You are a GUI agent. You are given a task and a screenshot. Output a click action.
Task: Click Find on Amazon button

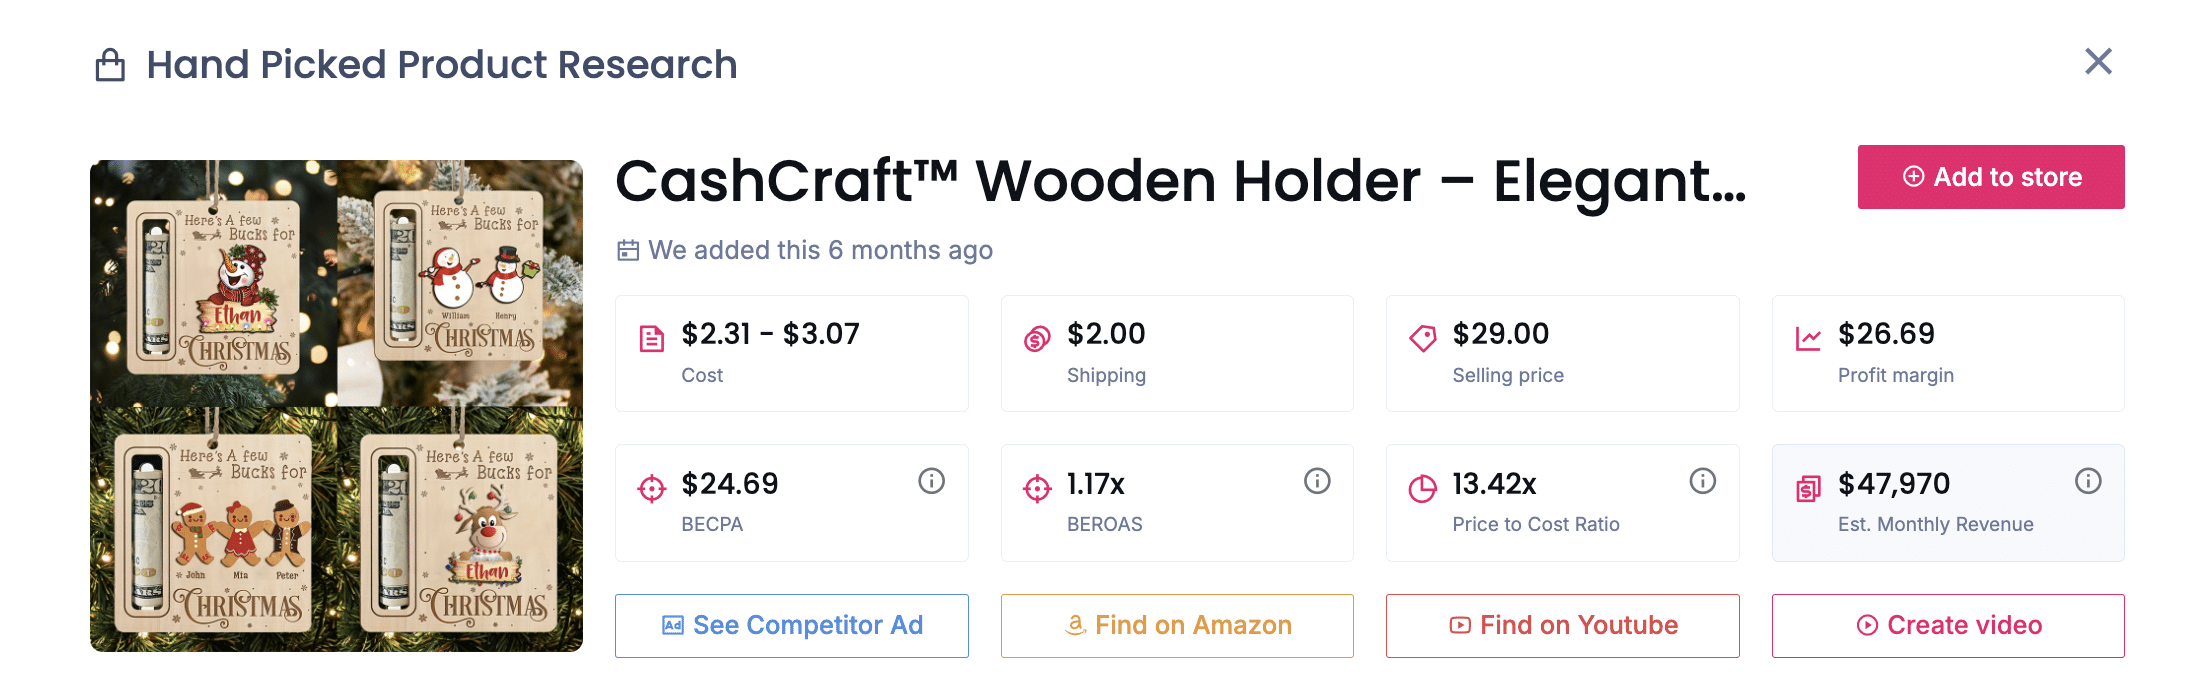1177,626
